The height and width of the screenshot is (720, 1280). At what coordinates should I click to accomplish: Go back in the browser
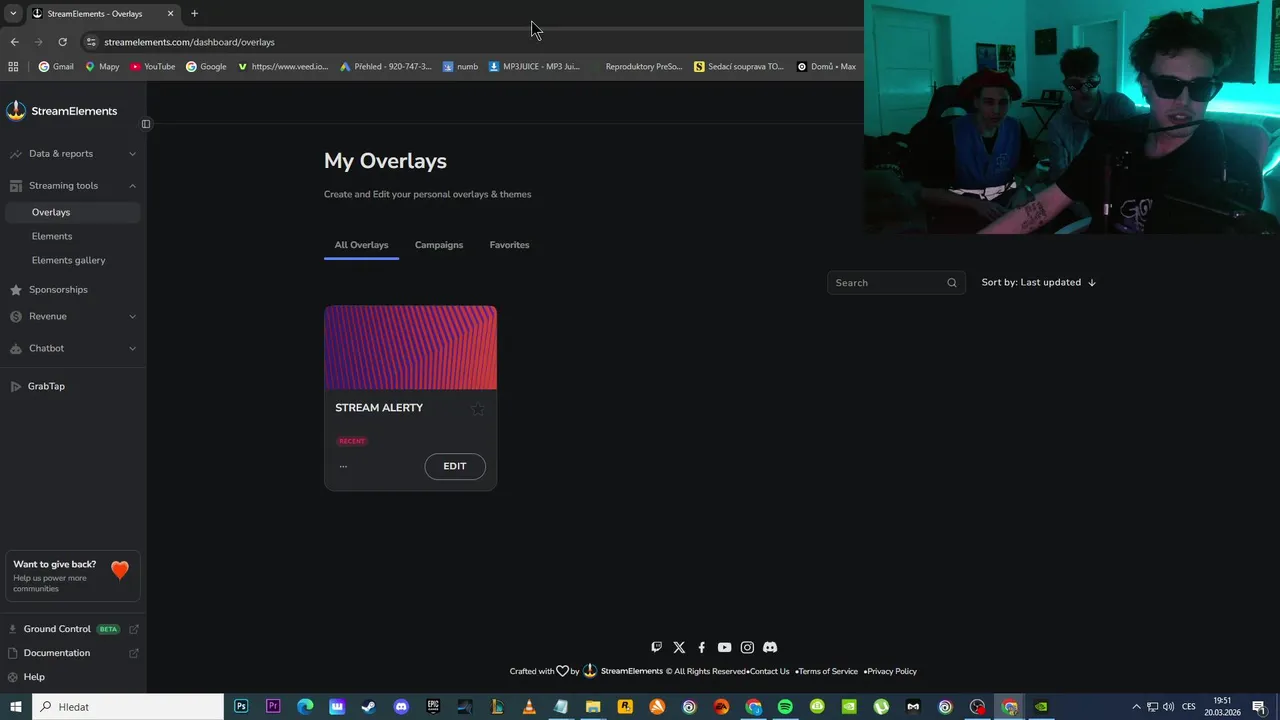pos(14,42)
